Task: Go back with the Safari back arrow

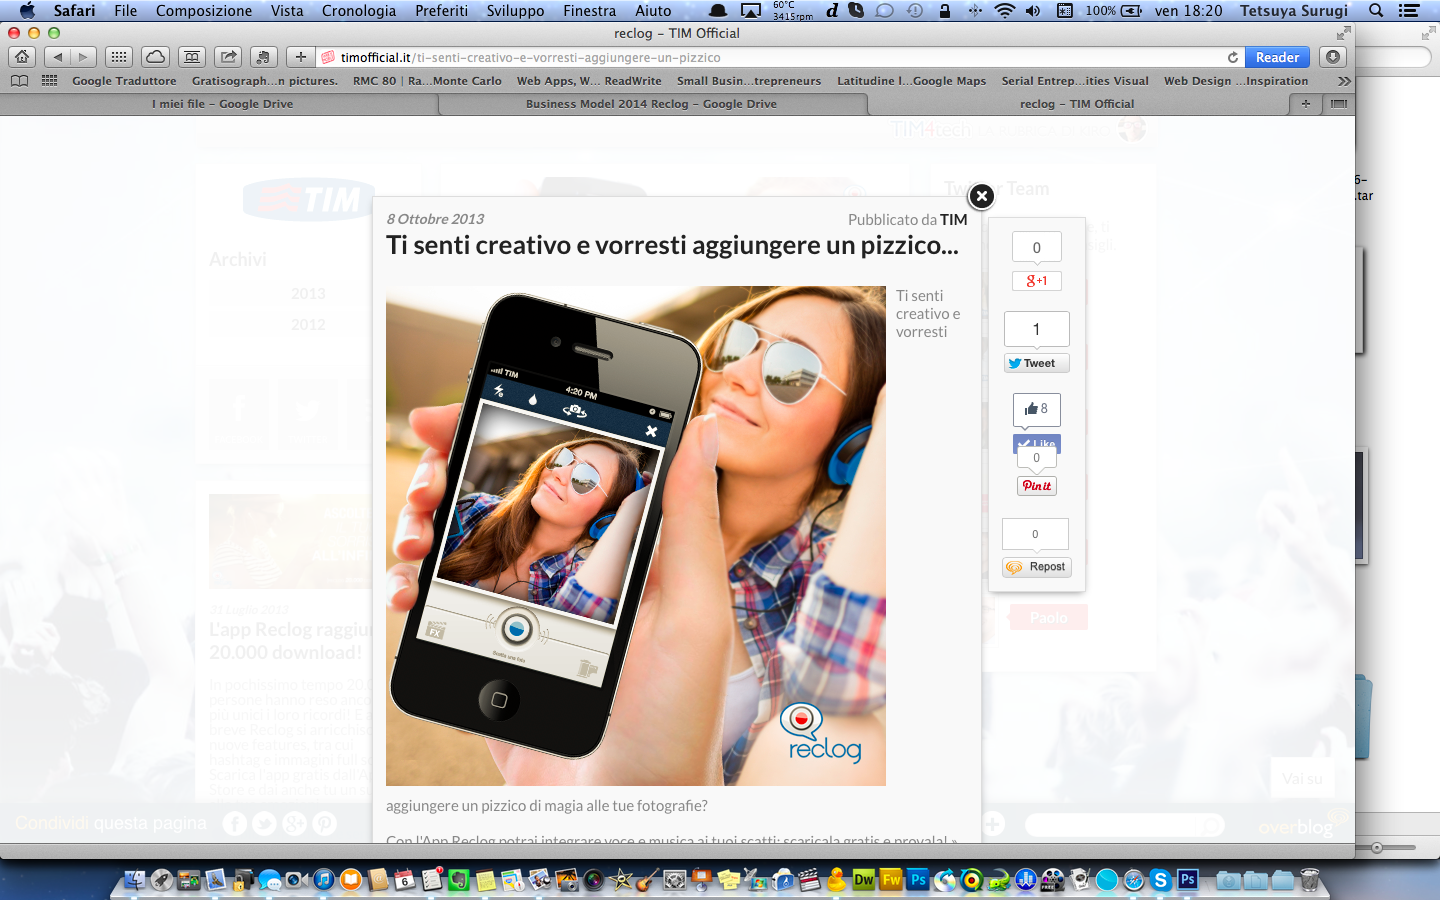Action: [x=57, y=57]
